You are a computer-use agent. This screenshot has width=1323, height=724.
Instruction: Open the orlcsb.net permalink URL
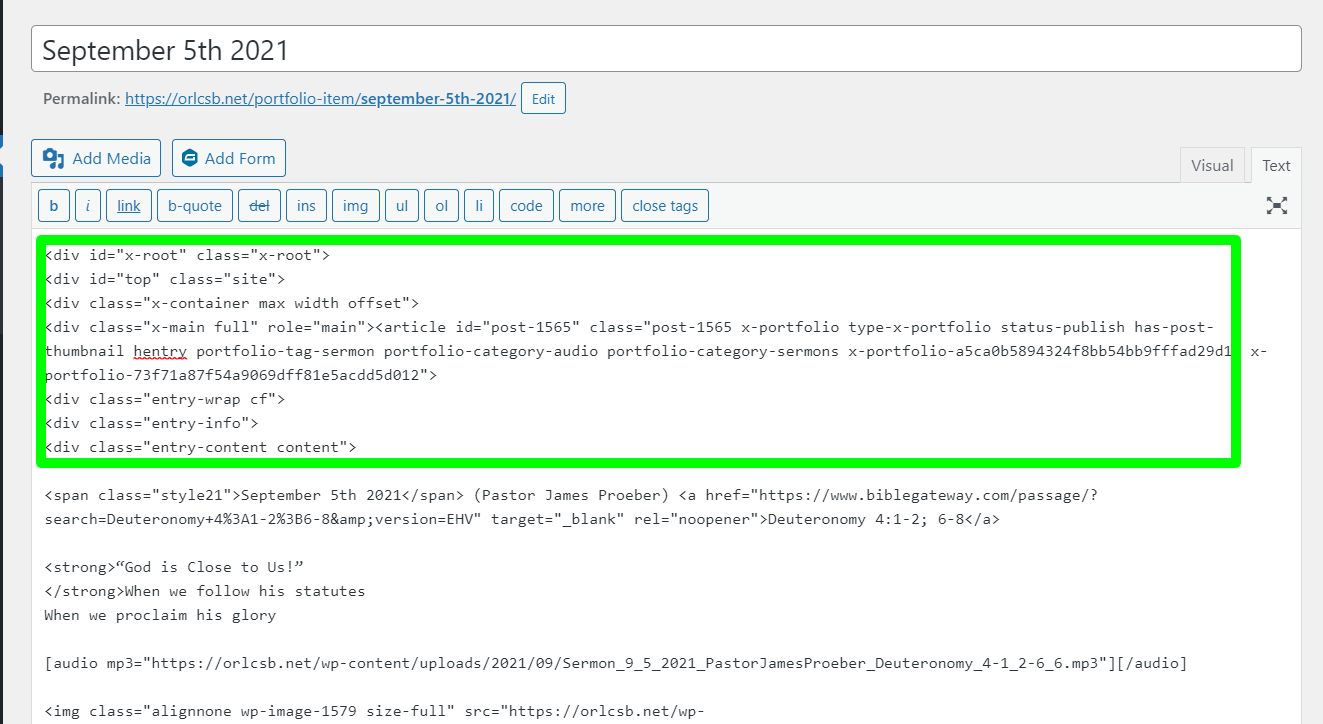320,99
